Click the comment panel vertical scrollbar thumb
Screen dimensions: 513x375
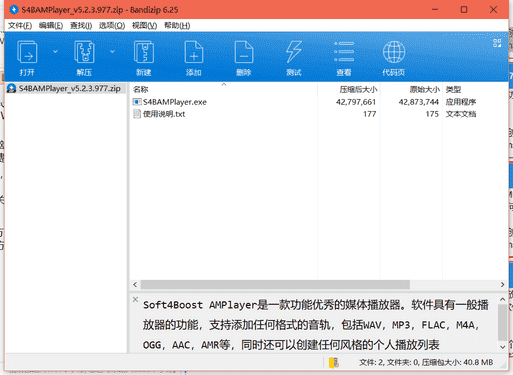point(502,322)
